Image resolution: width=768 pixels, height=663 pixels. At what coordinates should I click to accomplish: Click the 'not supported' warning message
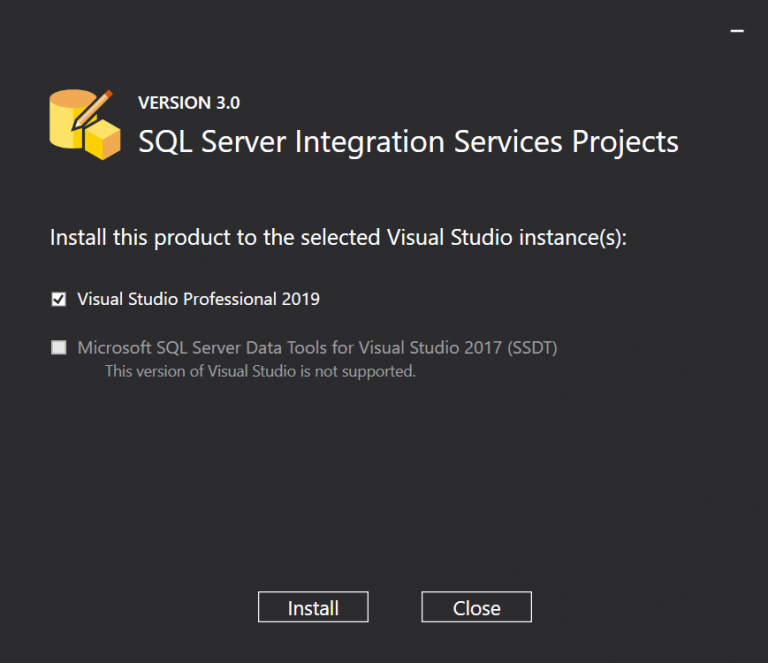click(x=261, y=371)
